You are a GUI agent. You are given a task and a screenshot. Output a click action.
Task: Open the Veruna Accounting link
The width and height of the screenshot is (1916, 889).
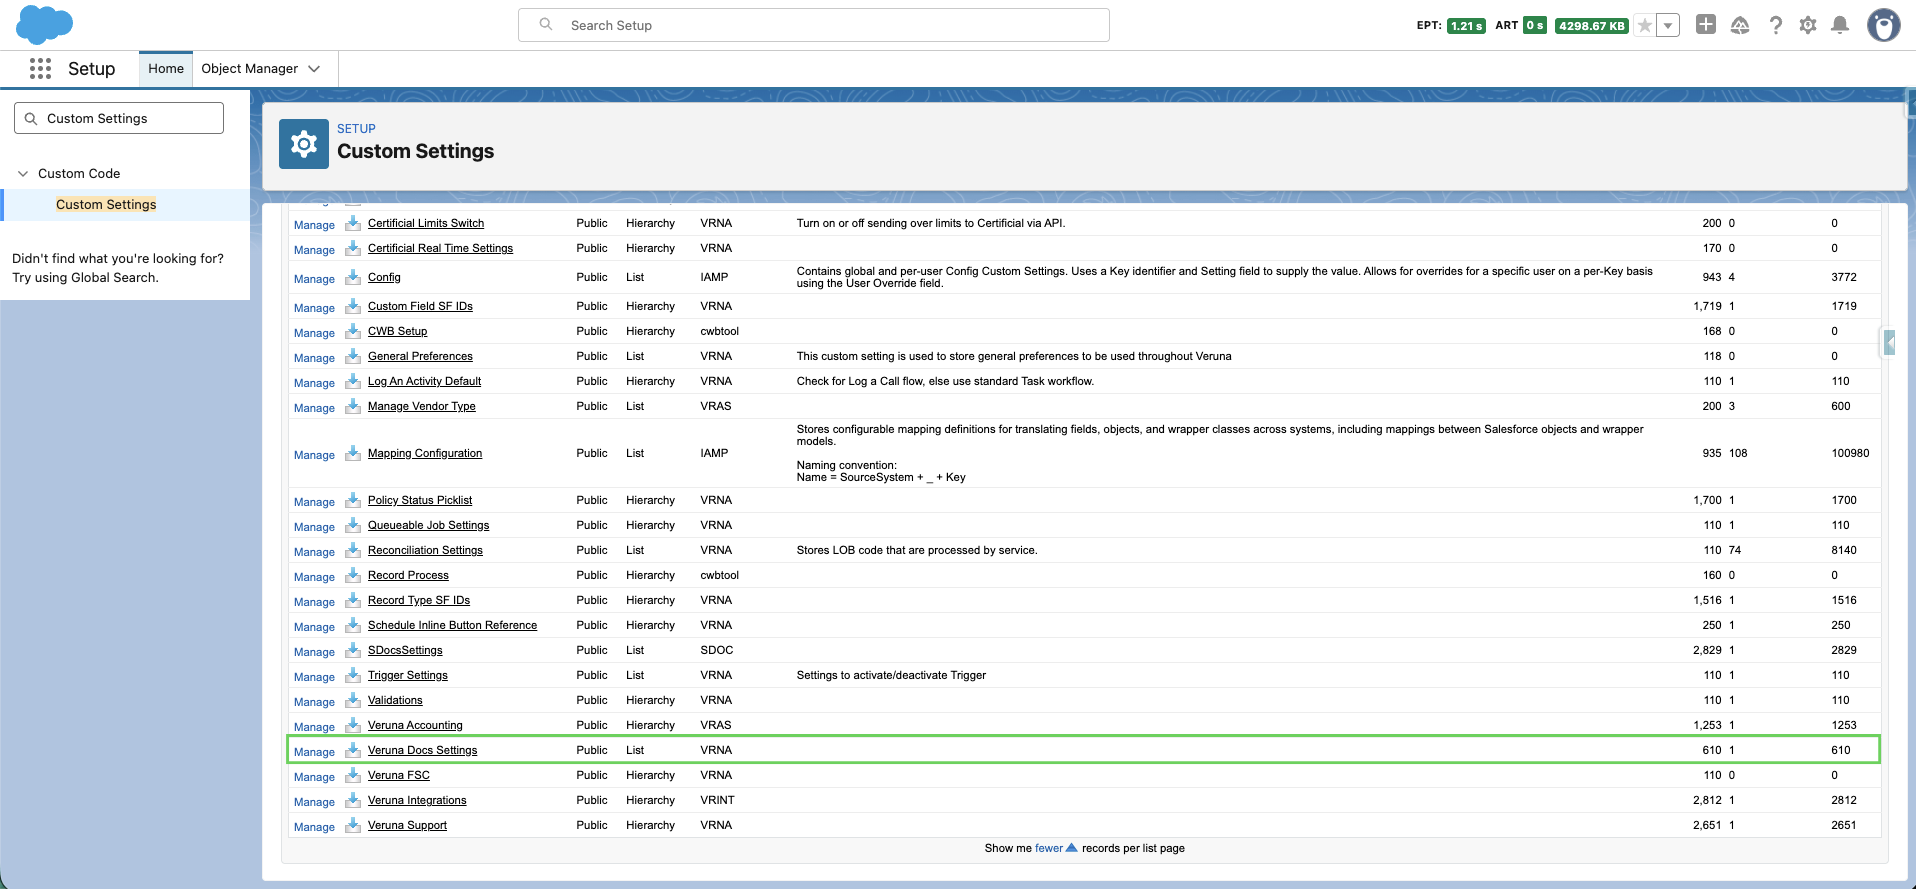[415, 725]
